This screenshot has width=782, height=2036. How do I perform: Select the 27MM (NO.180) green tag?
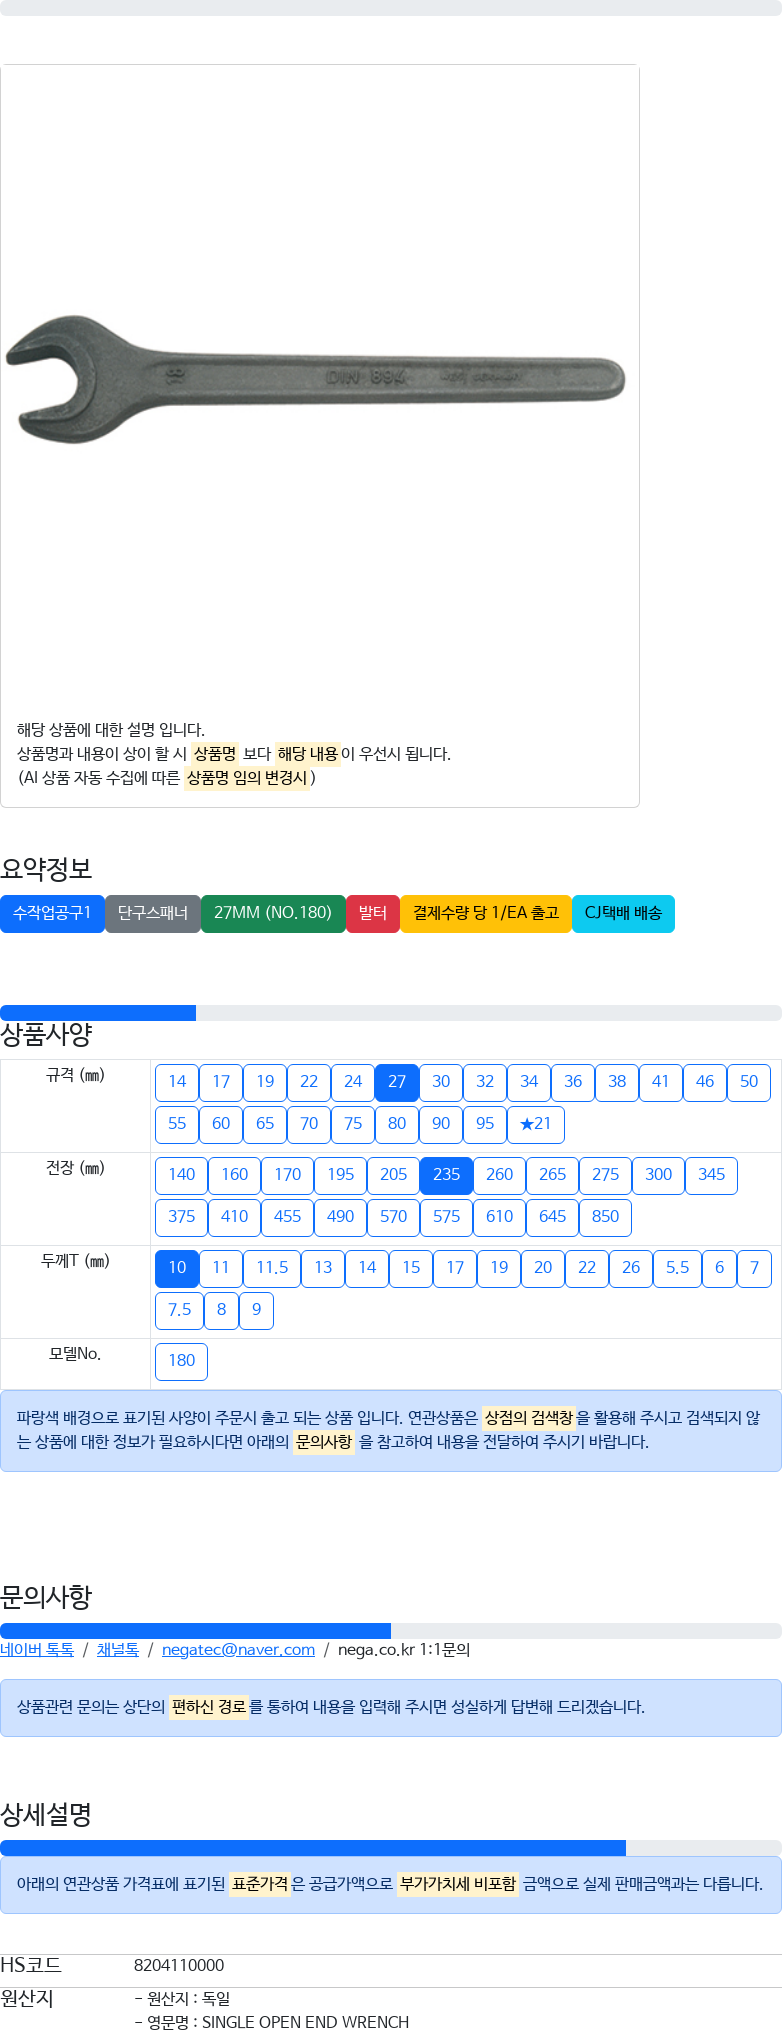[273, 913]
